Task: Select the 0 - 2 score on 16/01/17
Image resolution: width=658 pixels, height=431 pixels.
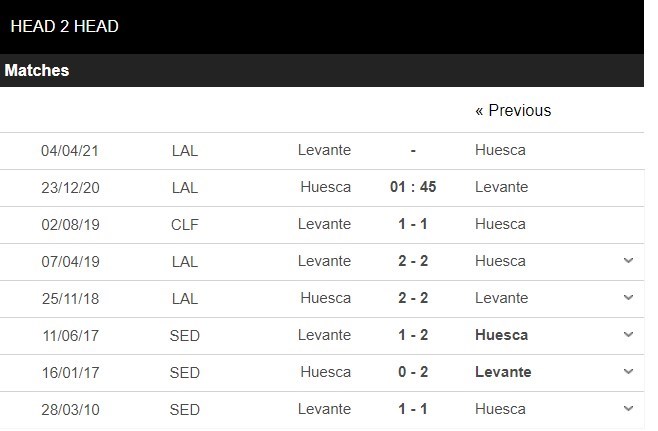Action: 413,372
